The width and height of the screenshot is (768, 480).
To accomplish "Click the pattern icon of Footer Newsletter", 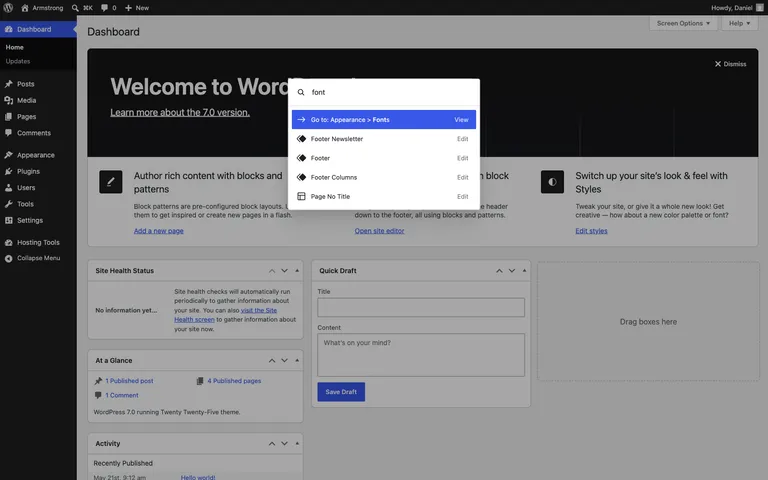I will tap(301, 139).
